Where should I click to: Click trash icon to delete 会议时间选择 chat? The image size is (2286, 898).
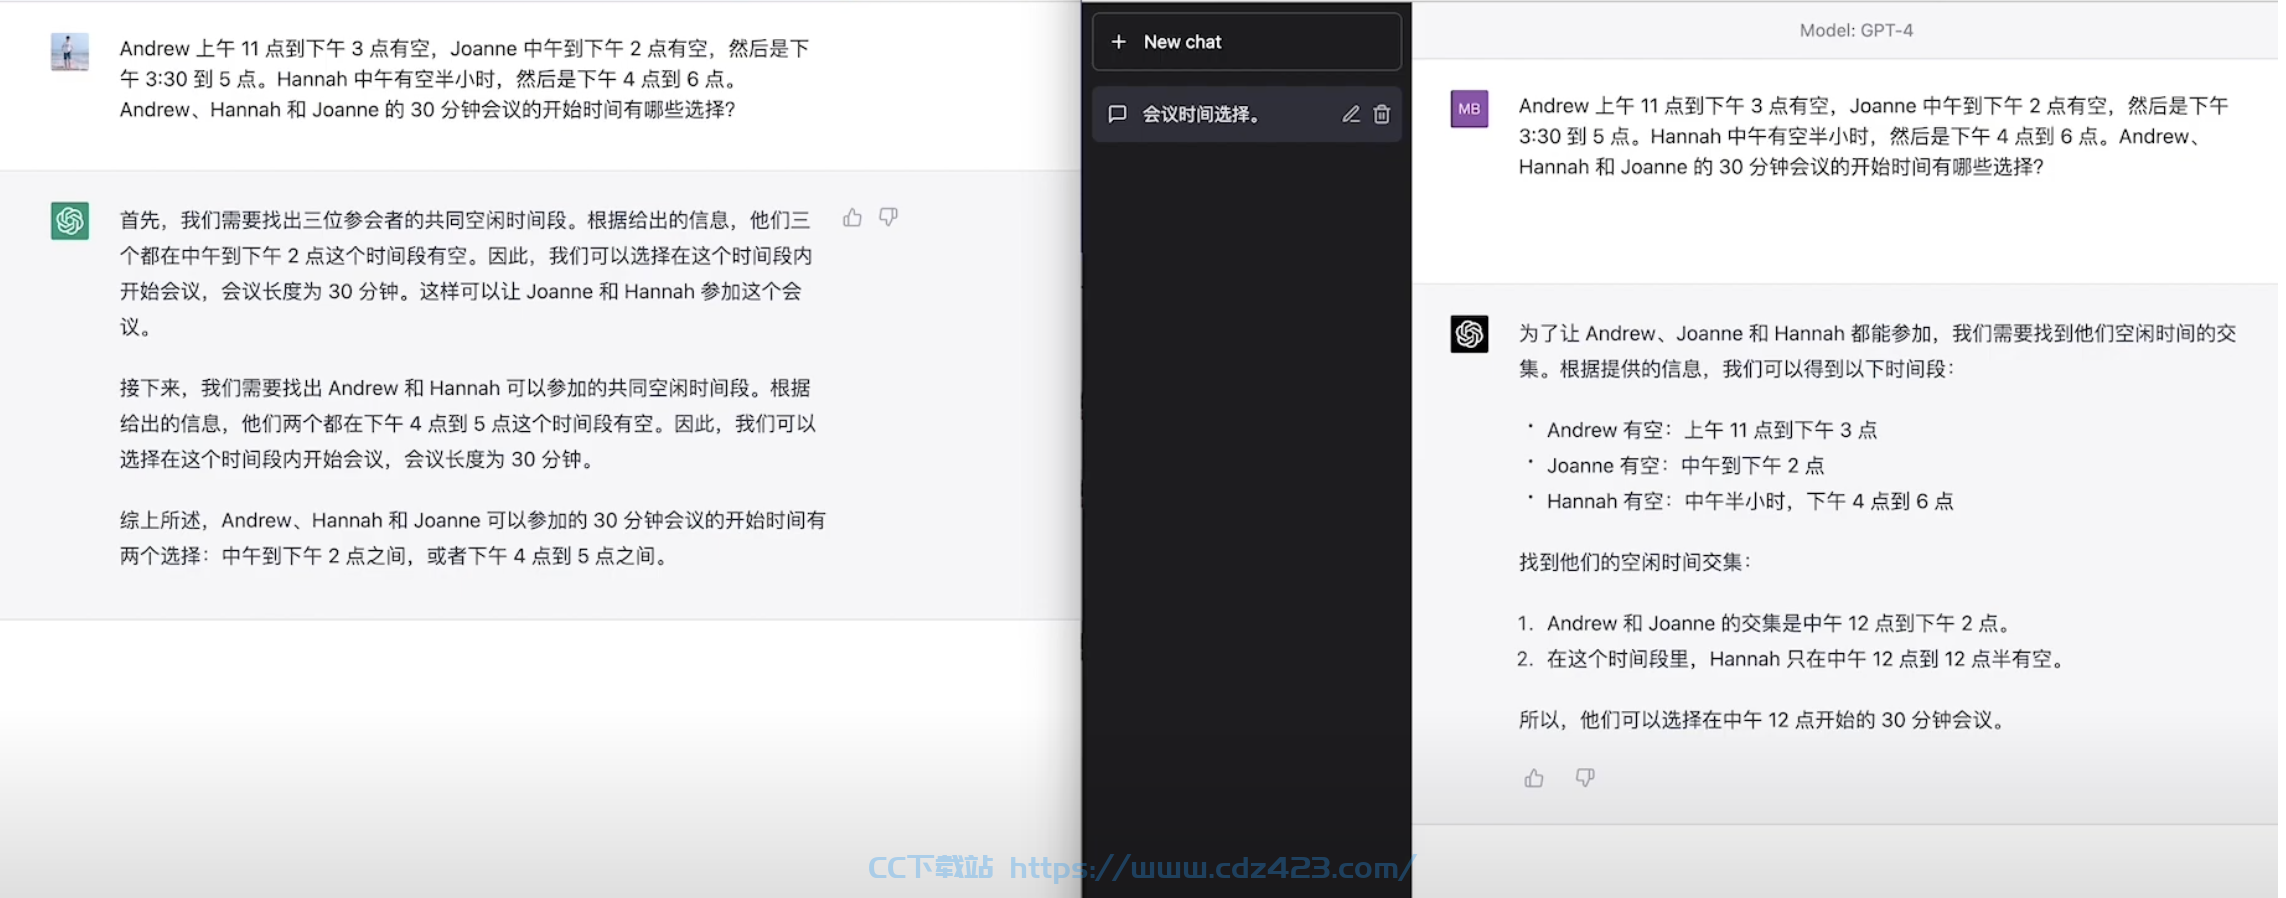[x=1382, y=114]
